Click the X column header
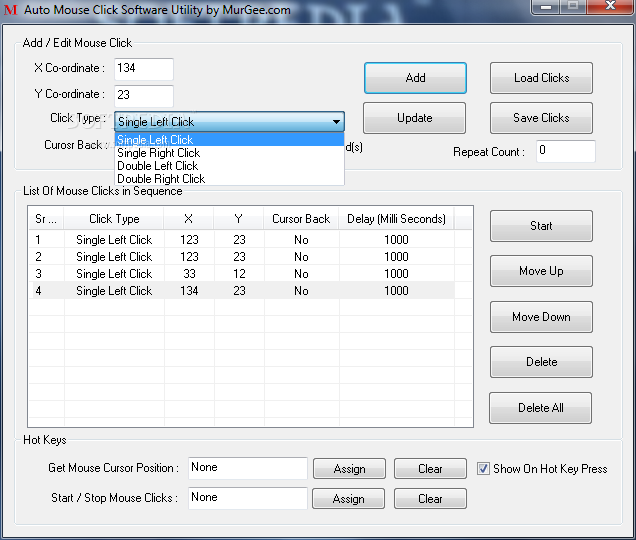The height and width of the screenshot is (540, 636). tap(189, 219)
